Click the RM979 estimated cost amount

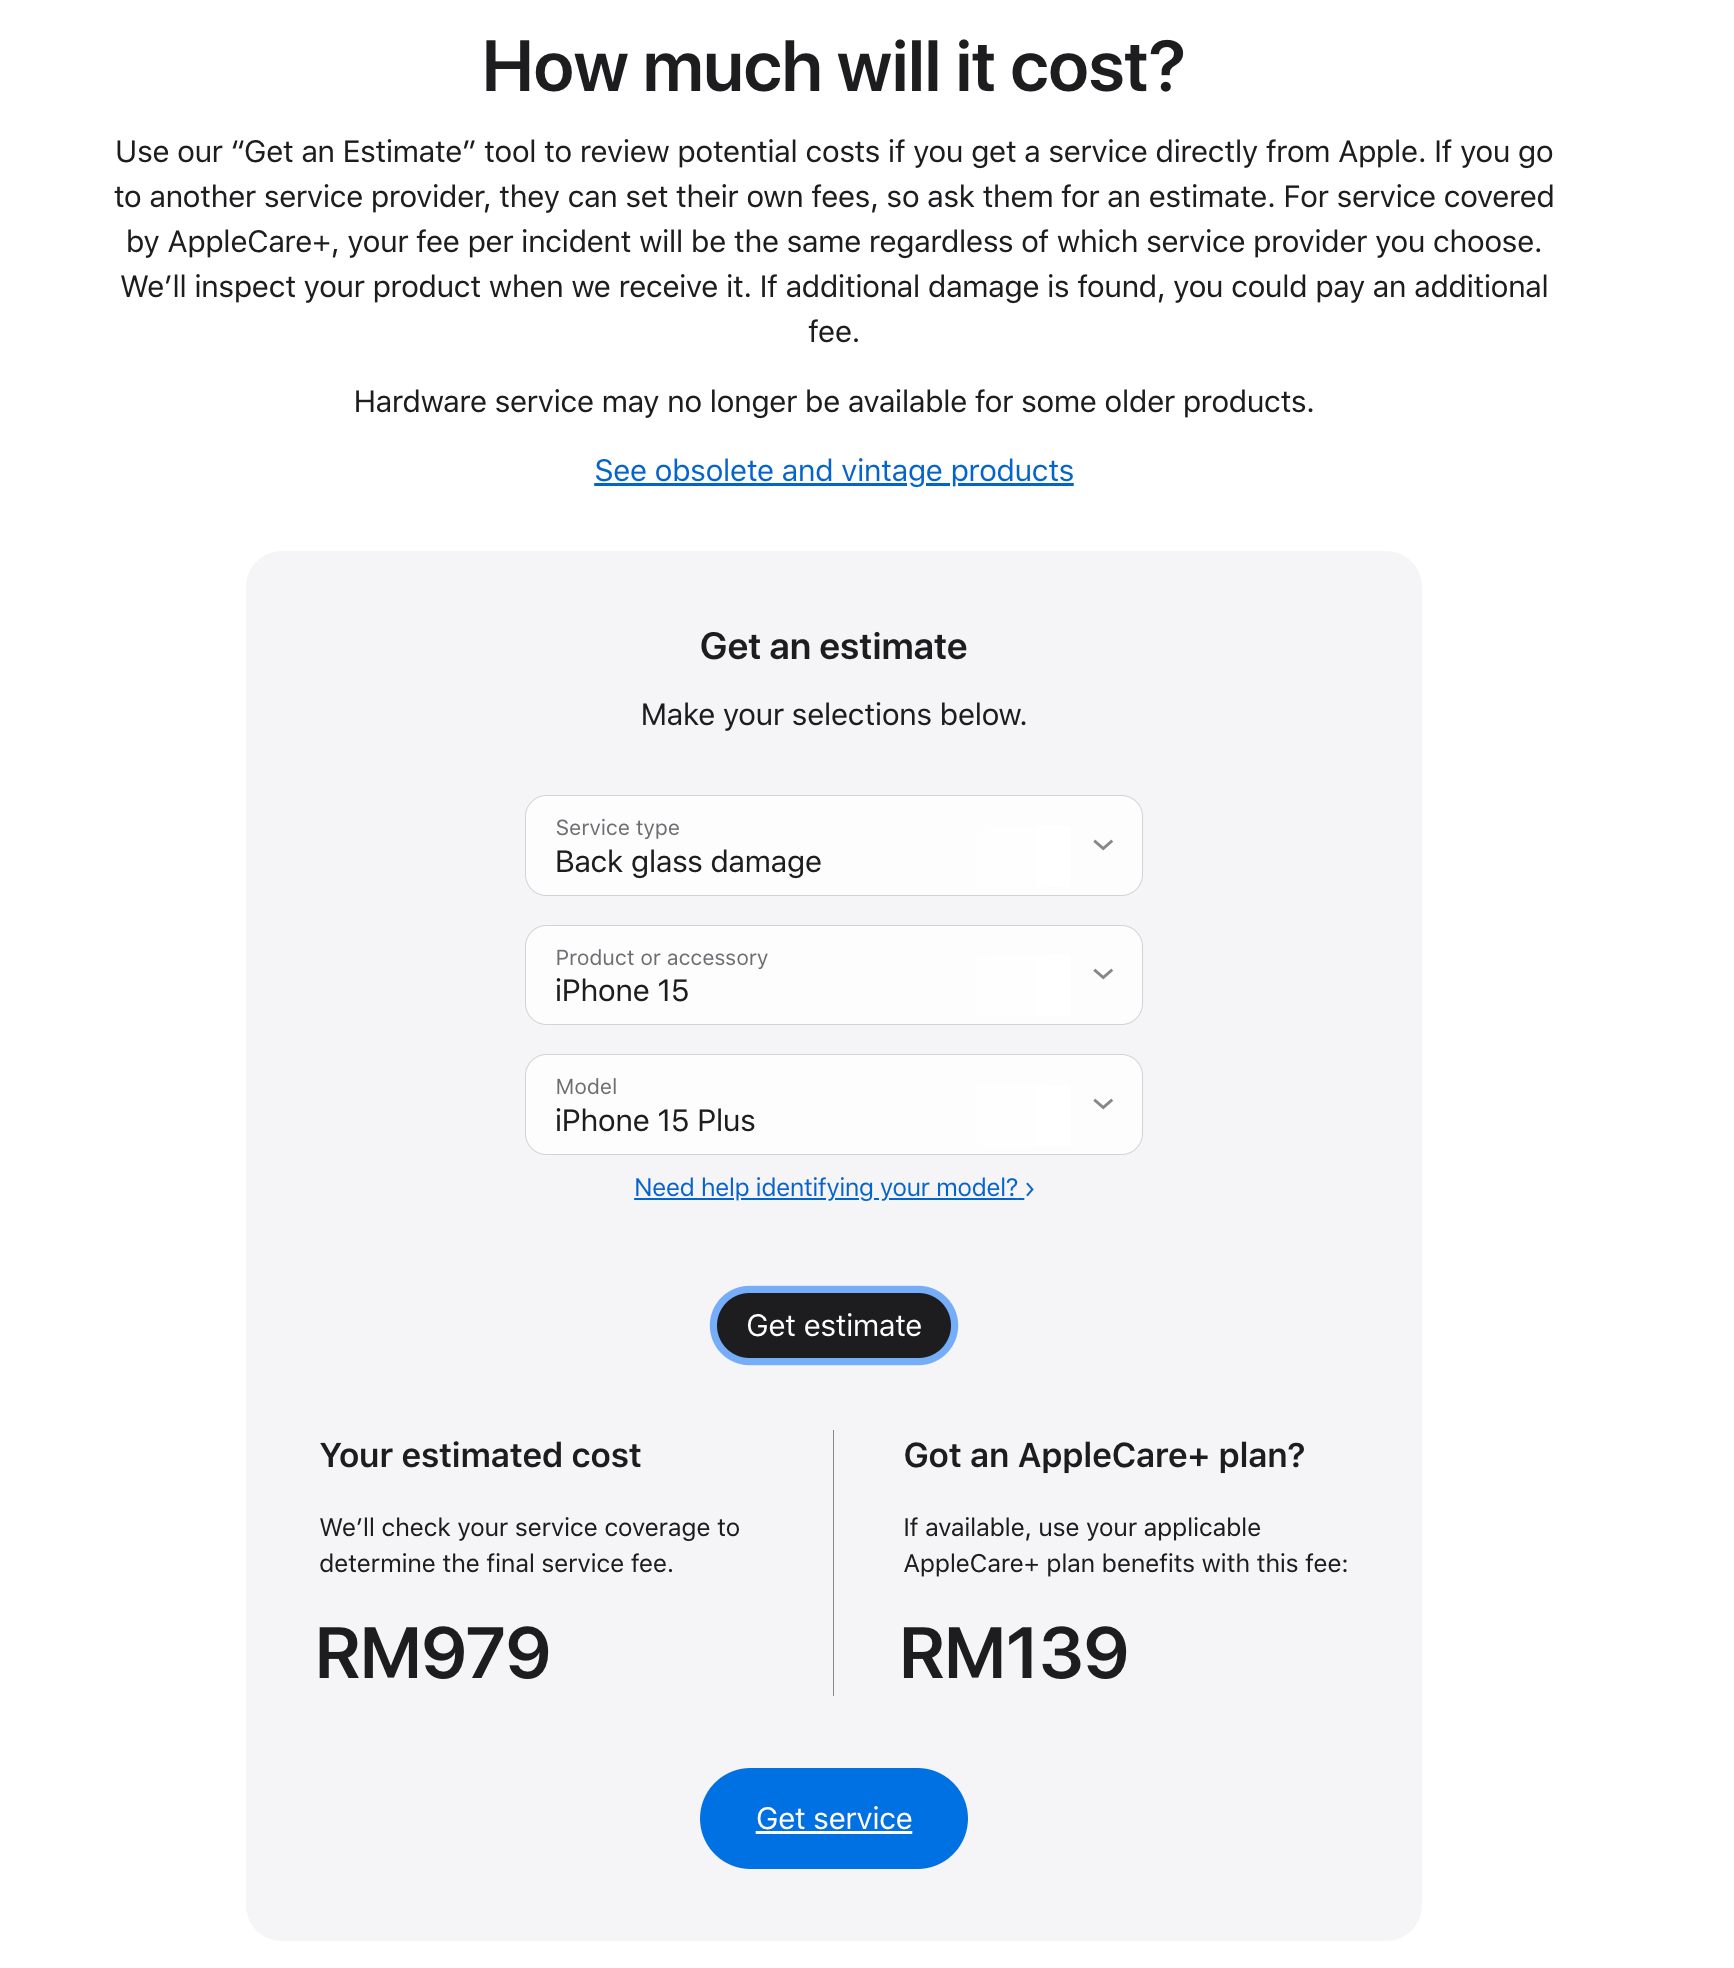point(433,1653)
